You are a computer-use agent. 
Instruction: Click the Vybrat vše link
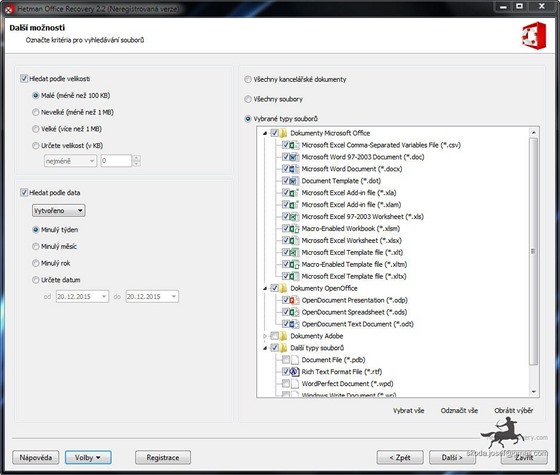(x=409, y=411)
